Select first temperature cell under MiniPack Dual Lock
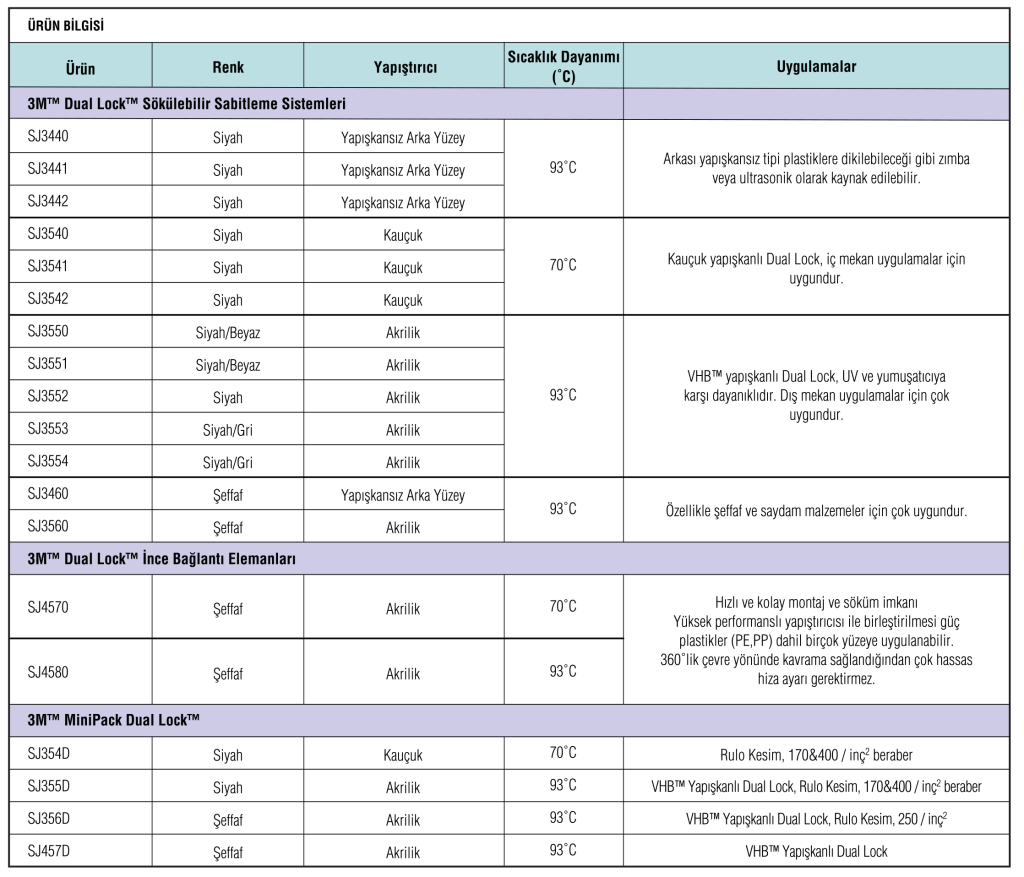Screen dimensions: 1024x877 coord(563,755)
